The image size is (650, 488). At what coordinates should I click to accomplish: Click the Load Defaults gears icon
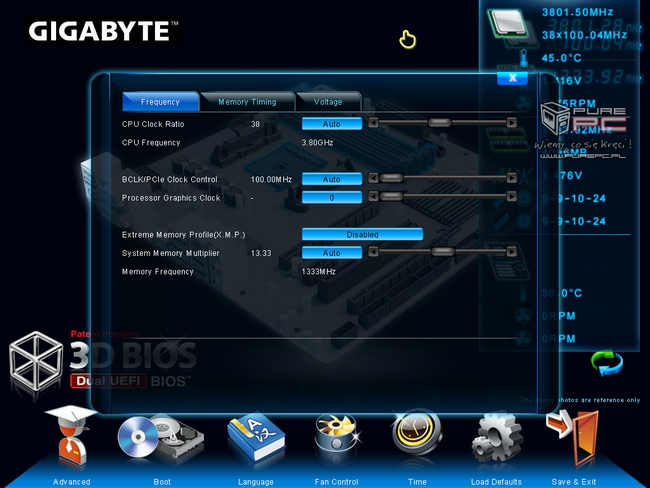pos(496,439)
